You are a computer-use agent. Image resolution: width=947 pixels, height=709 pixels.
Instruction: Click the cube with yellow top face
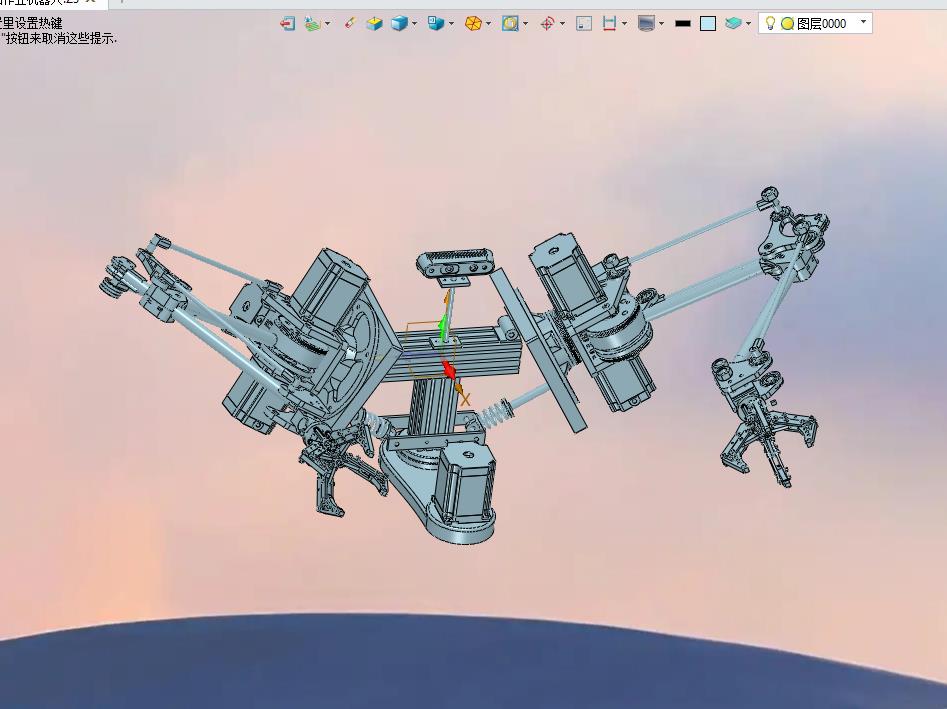pyautogui.click(x=374, y=24)
